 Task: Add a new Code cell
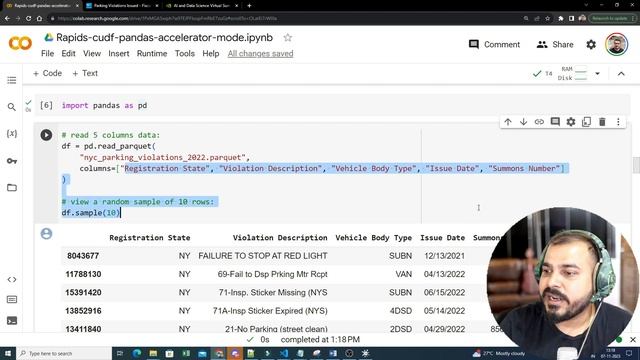click(47, 73)
